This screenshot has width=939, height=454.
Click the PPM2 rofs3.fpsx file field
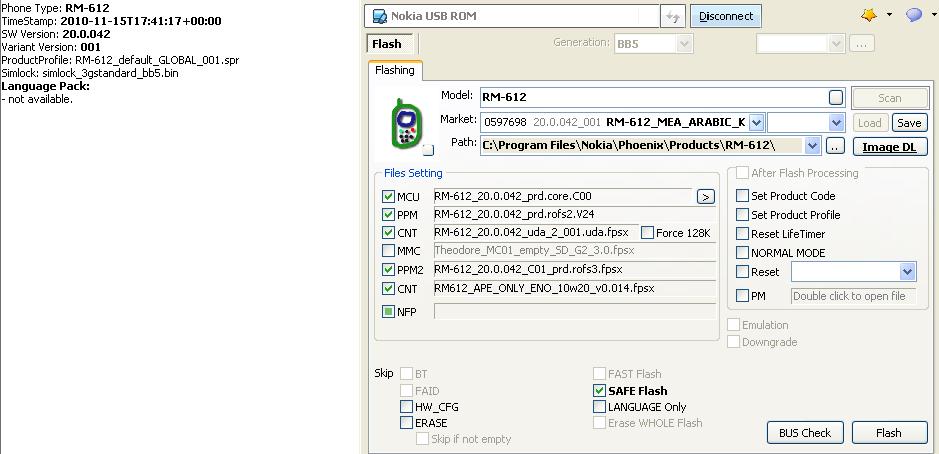point(575,270)
